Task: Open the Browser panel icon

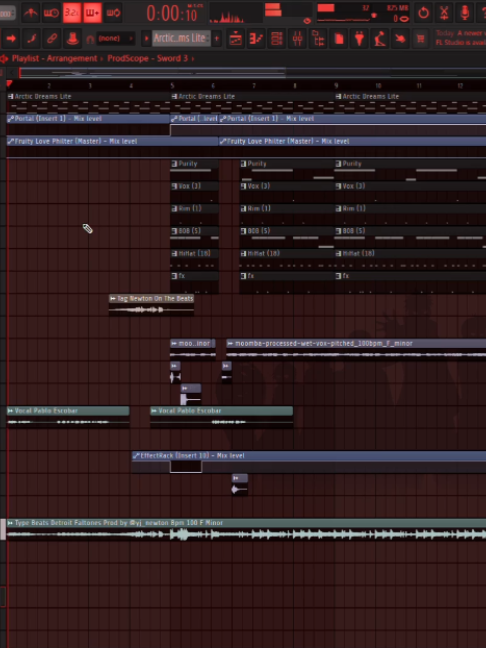Action: pyautogui.click(x=318, y=39)
